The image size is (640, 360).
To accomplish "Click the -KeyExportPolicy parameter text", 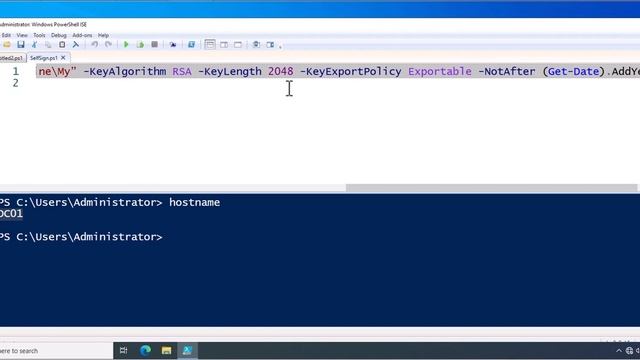I will tap(351, 71).
